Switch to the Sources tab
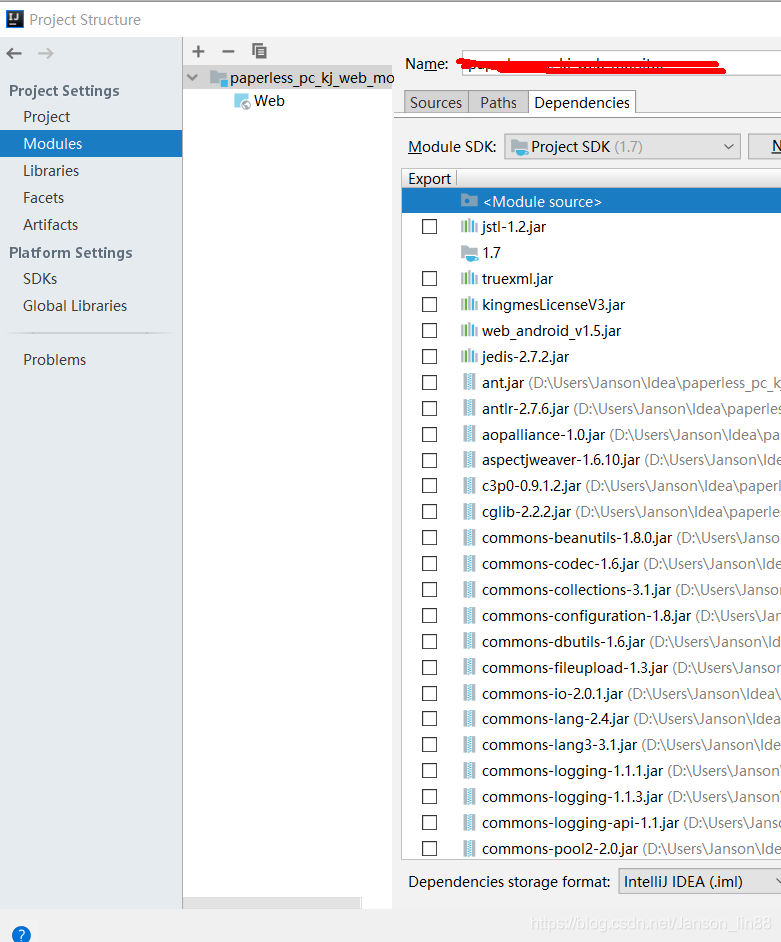The image size is (781, 942). click(436, 103)
